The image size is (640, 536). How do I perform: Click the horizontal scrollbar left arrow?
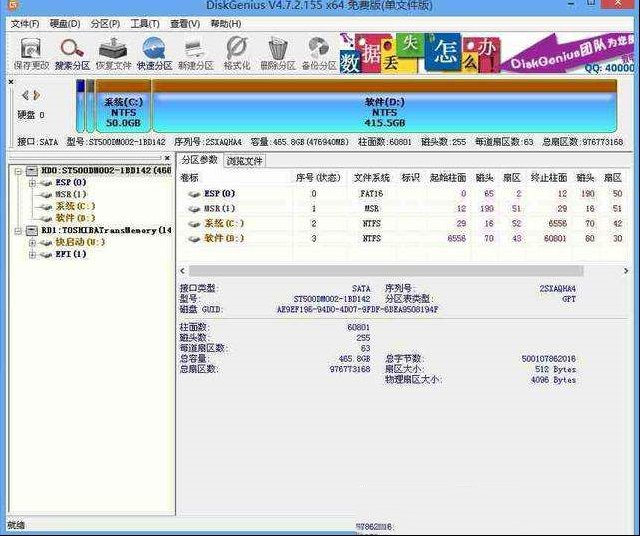(x=182, y=270)
